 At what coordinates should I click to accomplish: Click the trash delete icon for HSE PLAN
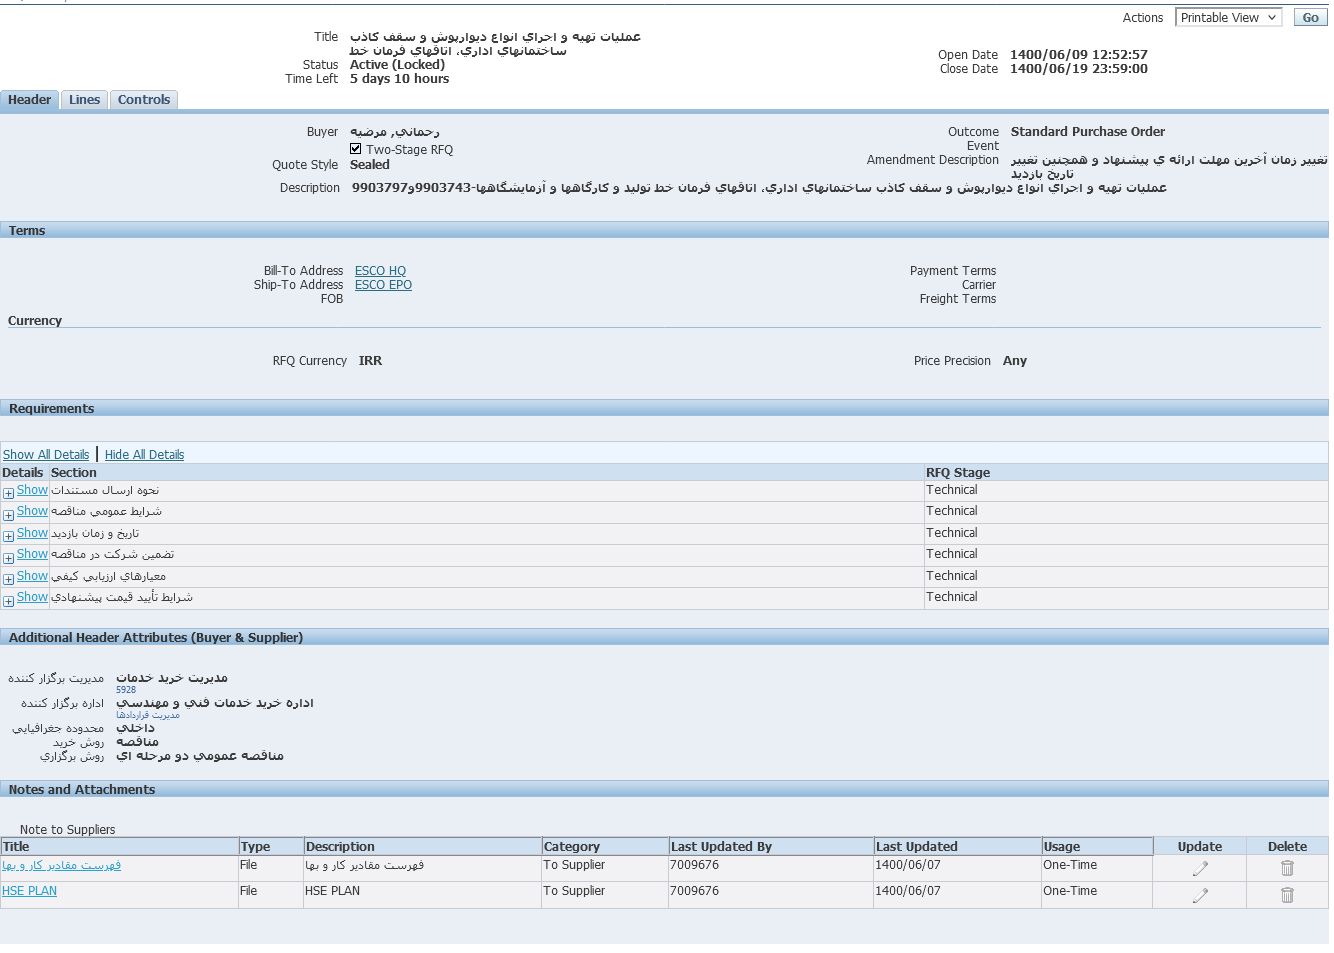click(x=1287, y=895)
